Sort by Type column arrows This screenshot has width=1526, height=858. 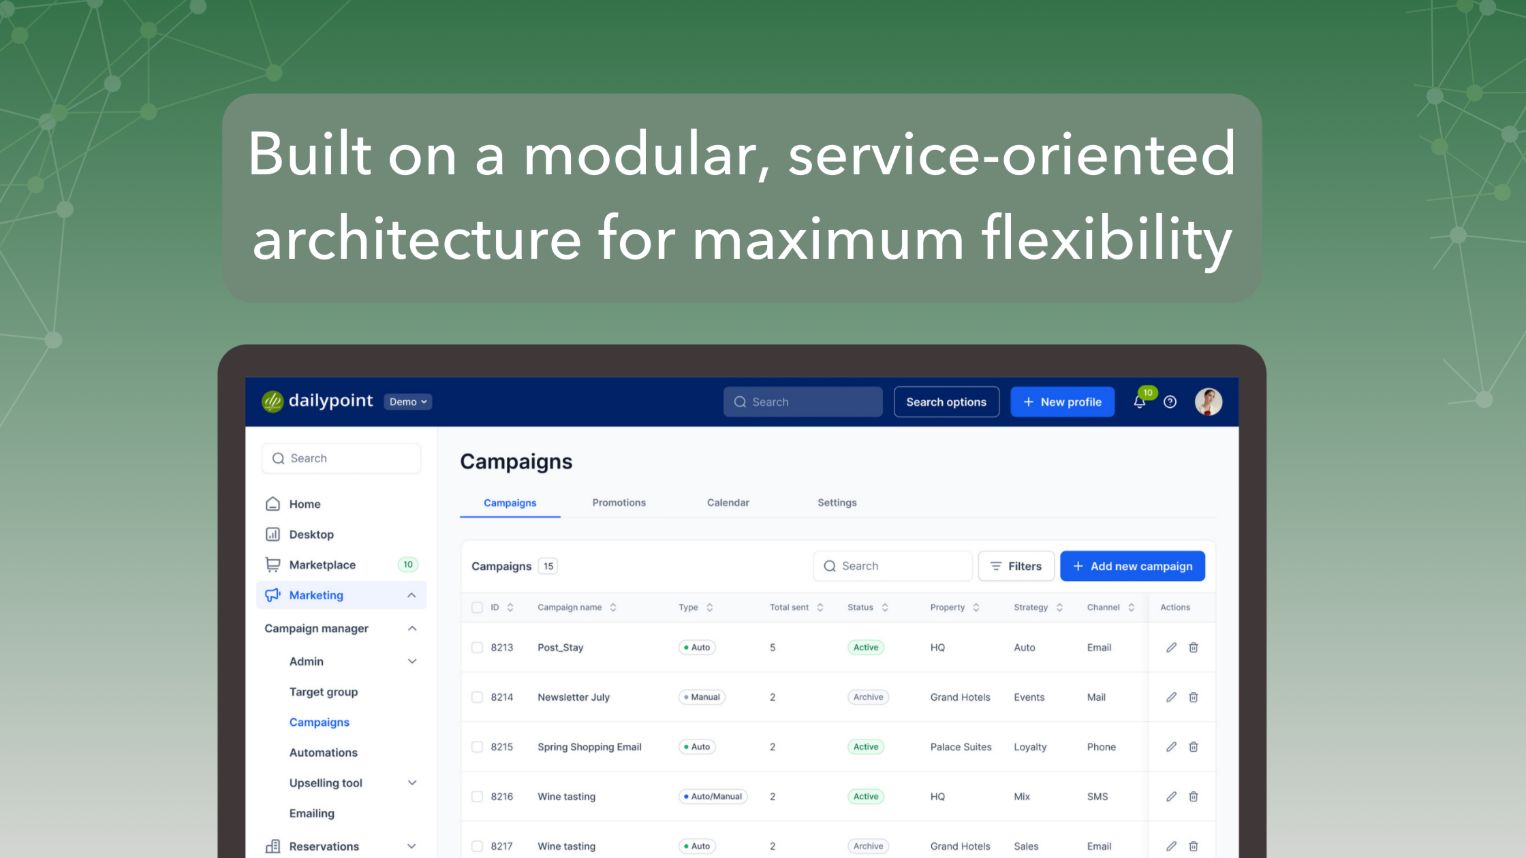coord(709,607)
